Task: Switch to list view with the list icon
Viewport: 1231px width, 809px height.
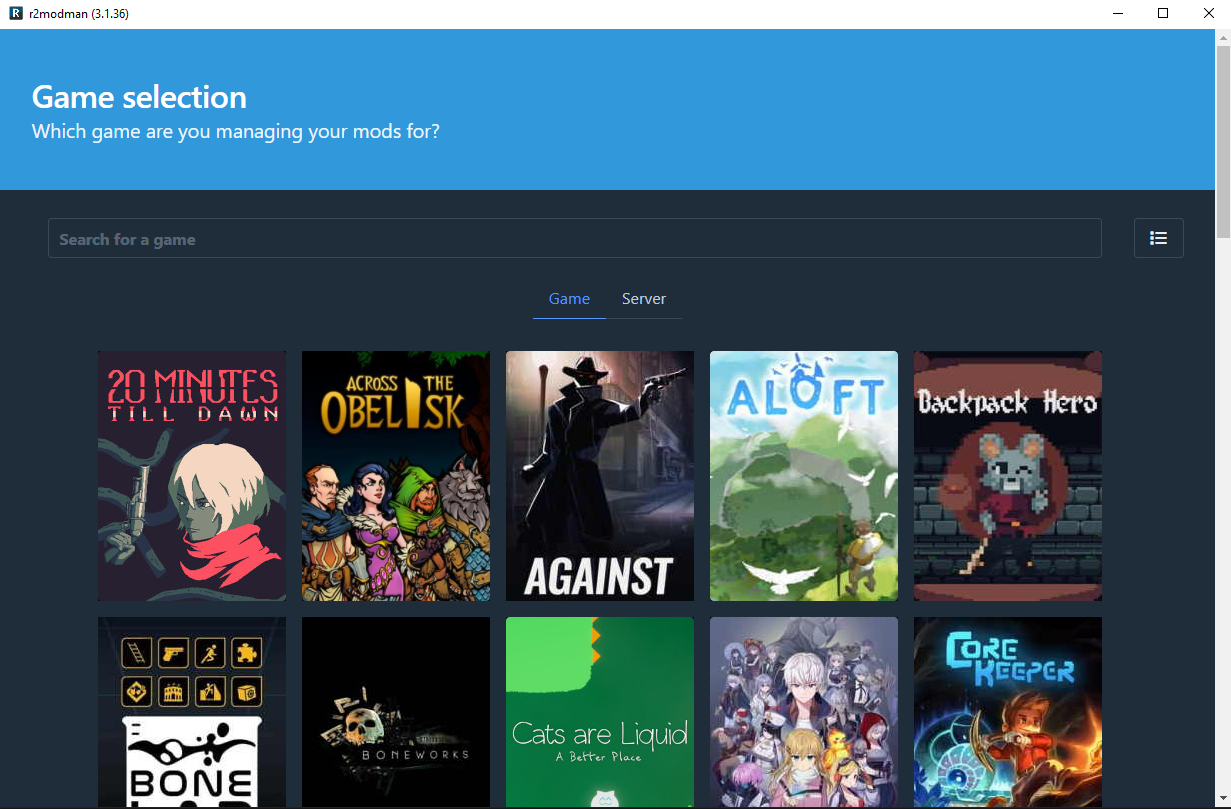Action: 1158,238
